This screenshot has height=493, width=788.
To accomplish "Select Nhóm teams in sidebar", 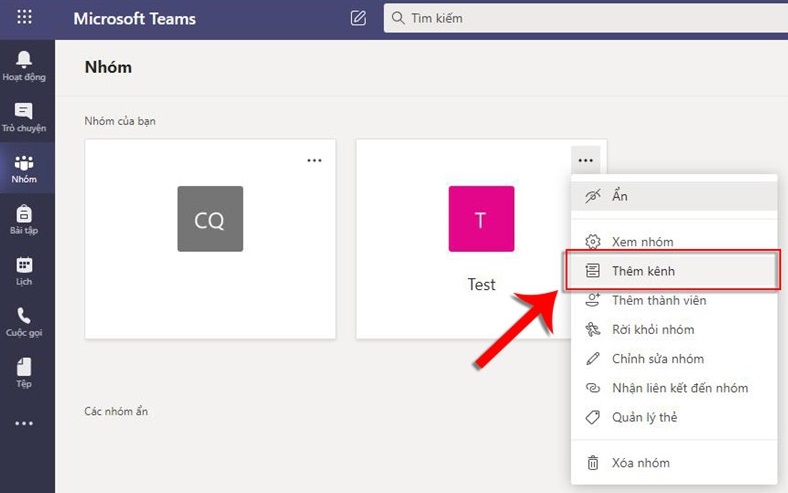I will tap(24, 168).
